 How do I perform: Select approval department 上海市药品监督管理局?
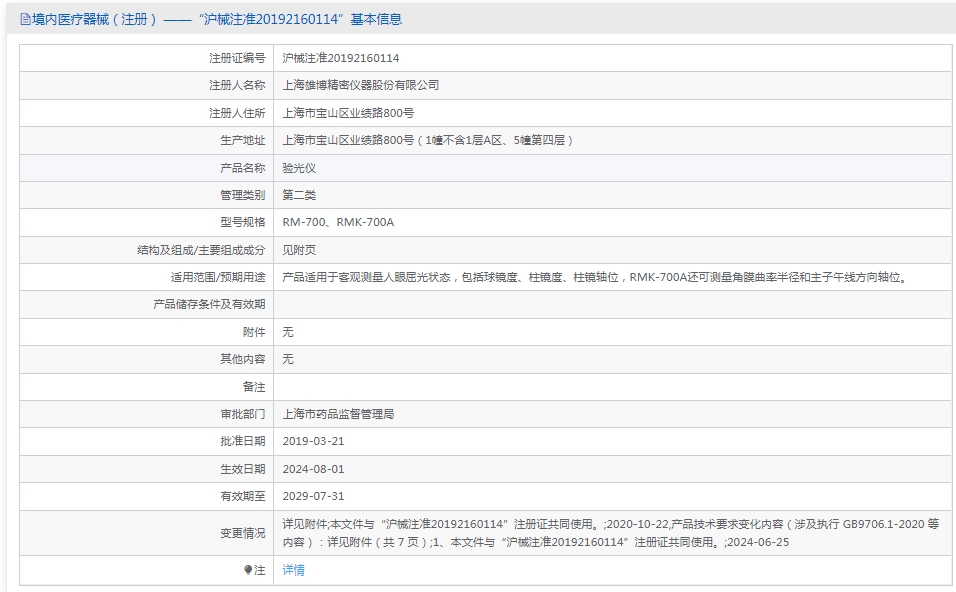pos(338,414)
